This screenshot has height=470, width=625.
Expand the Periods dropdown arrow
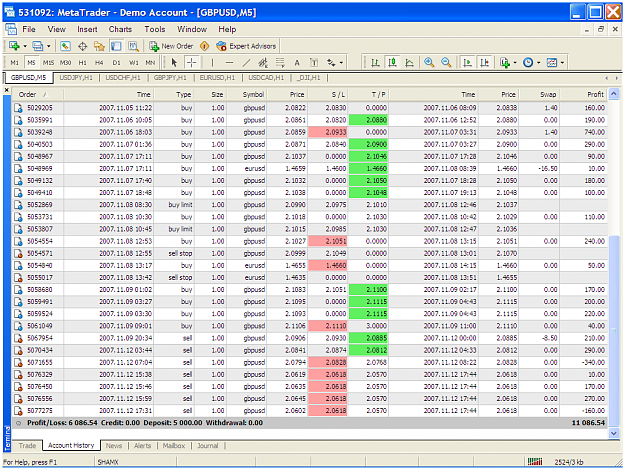[x=539, y=63]
